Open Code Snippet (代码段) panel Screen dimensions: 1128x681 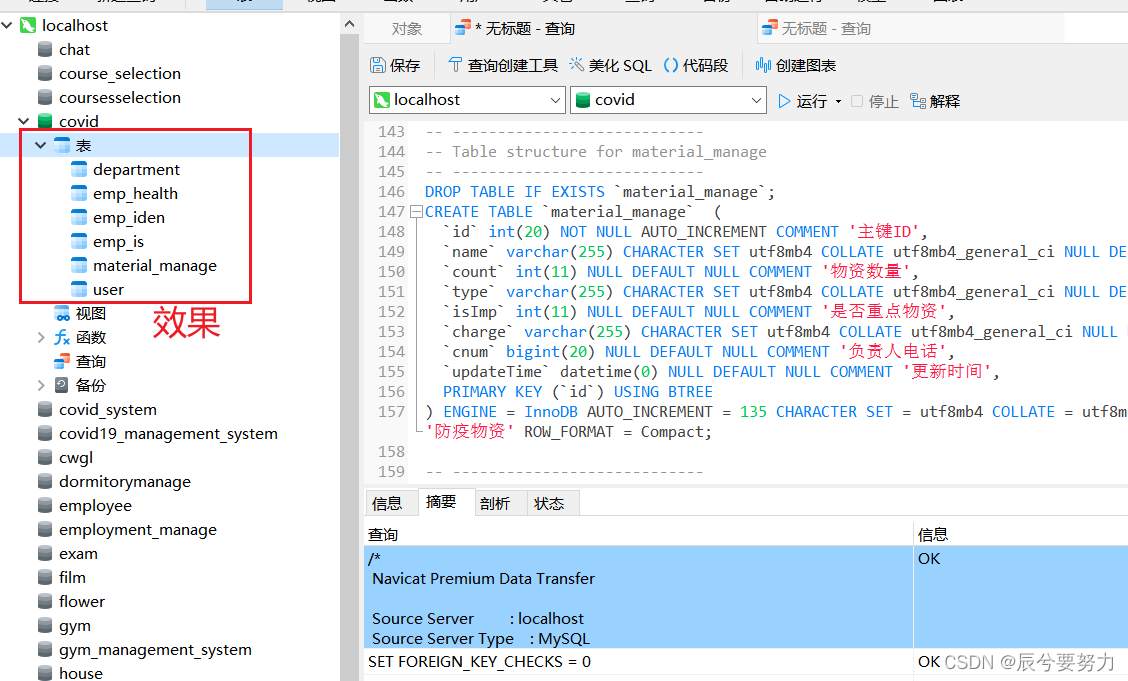coord(696,65)
